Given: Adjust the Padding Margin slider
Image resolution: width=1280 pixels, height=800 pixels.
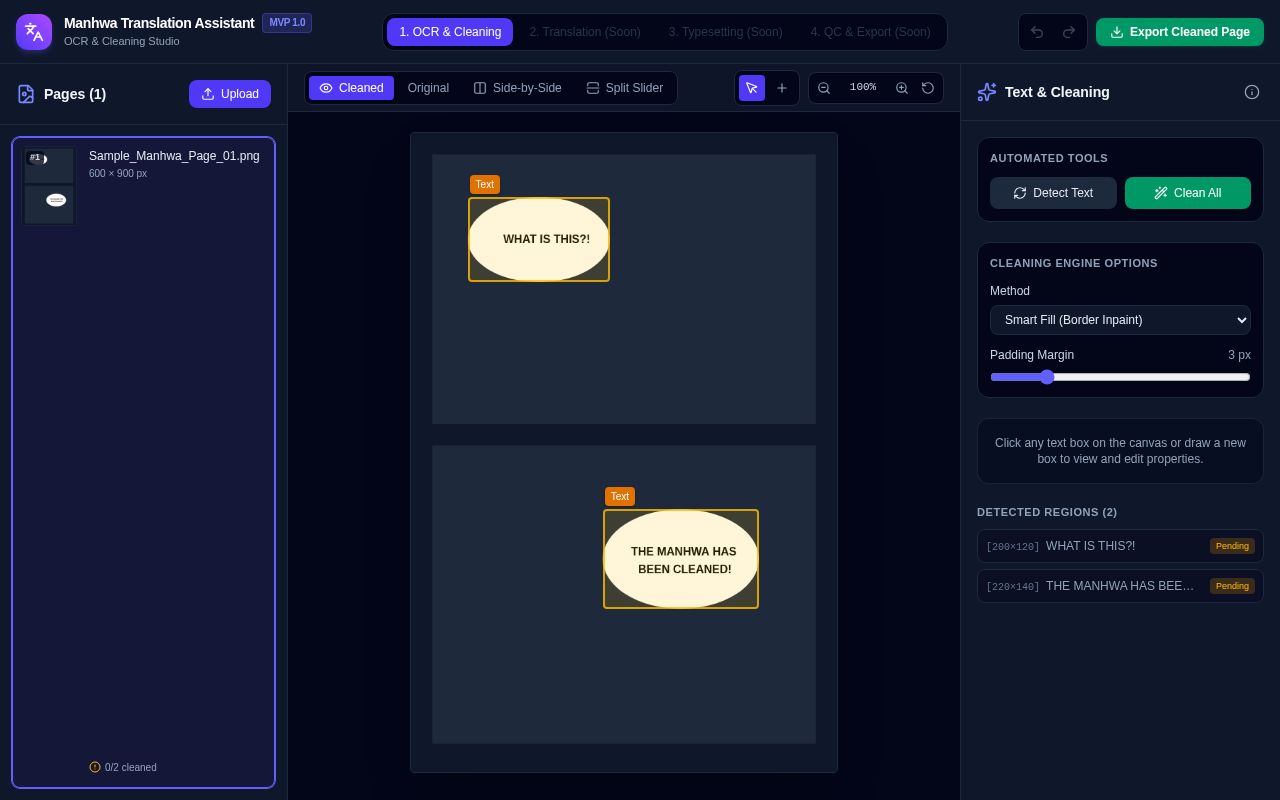Looking at the screenshot, I should [1120, 377].
